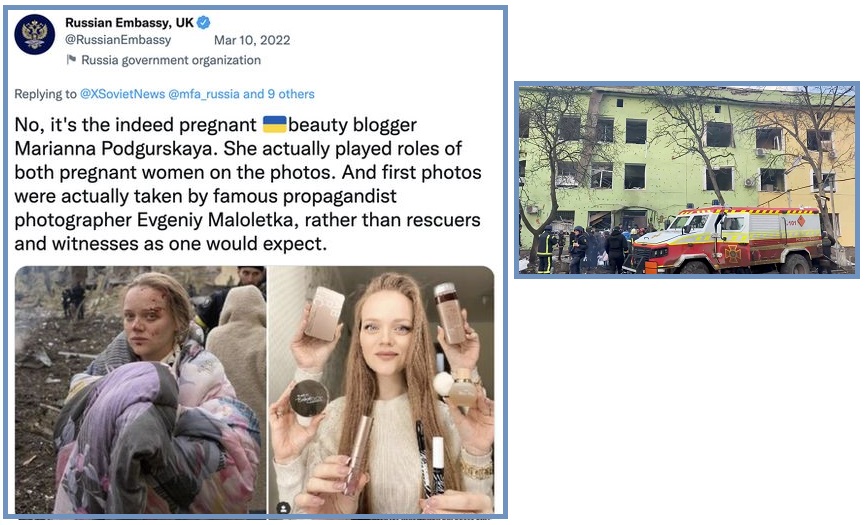Click small profile icon on cosmetics photo
The image size is (865, 525).
coord(283,508)
